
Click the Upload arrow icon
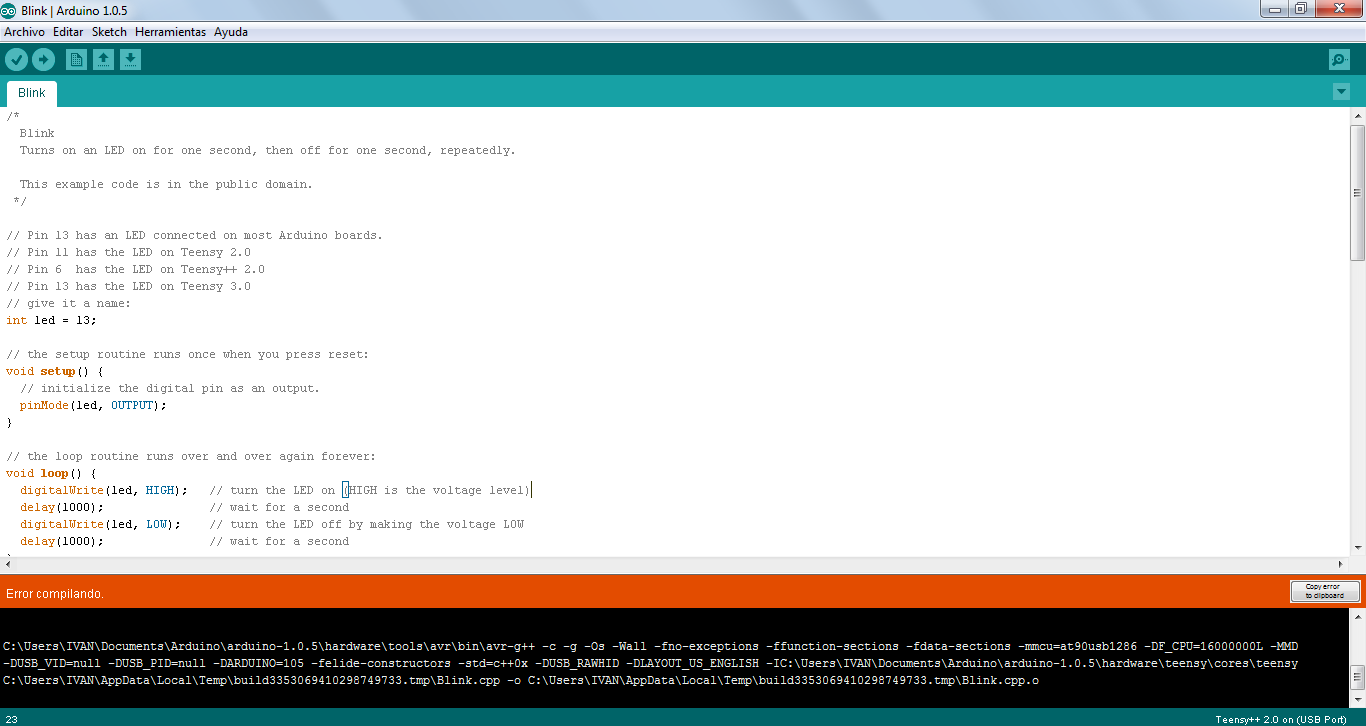coord(43,59)
